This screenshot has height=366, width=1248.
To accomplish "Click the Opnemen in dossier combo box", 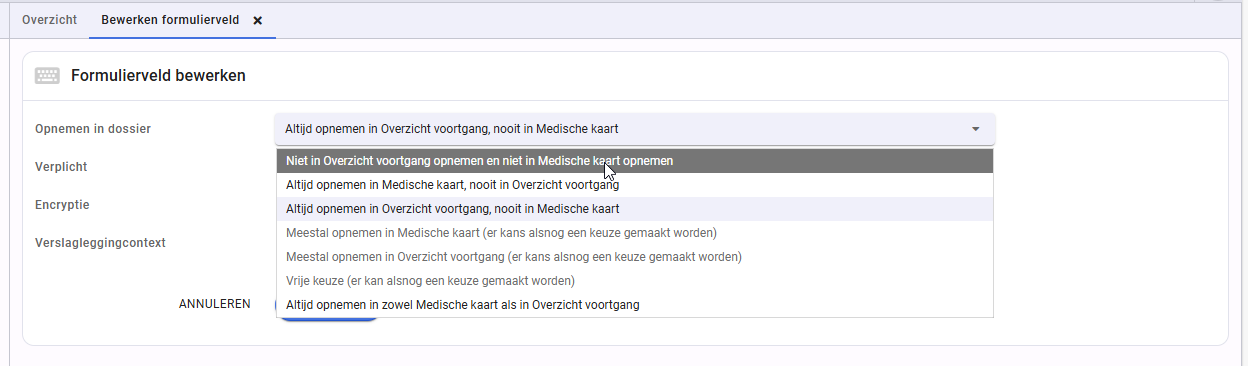I will [635, 129].
